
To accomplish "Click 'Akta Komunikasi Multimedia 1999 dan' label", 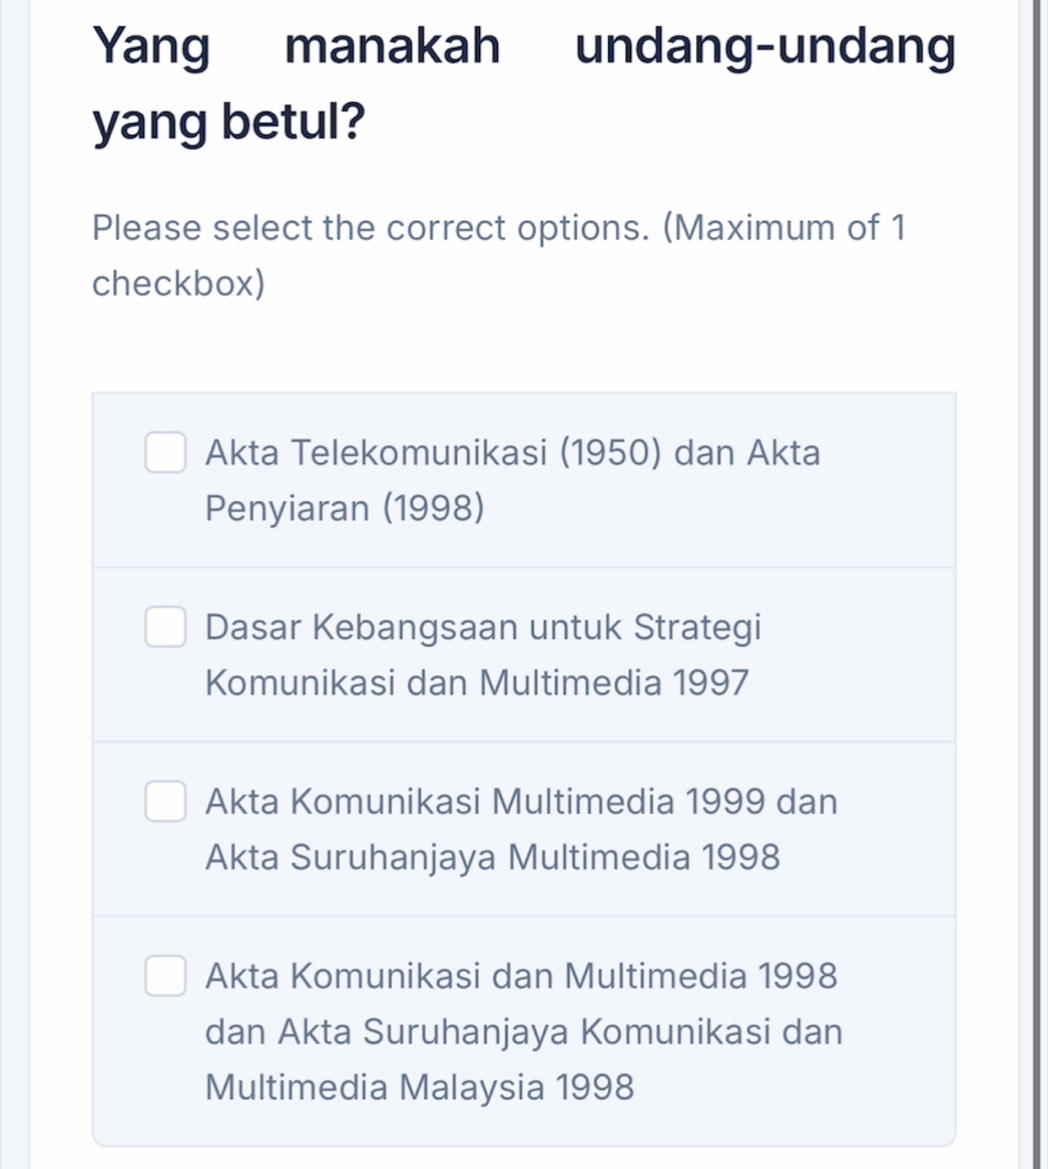I will [x=521, y=802].
